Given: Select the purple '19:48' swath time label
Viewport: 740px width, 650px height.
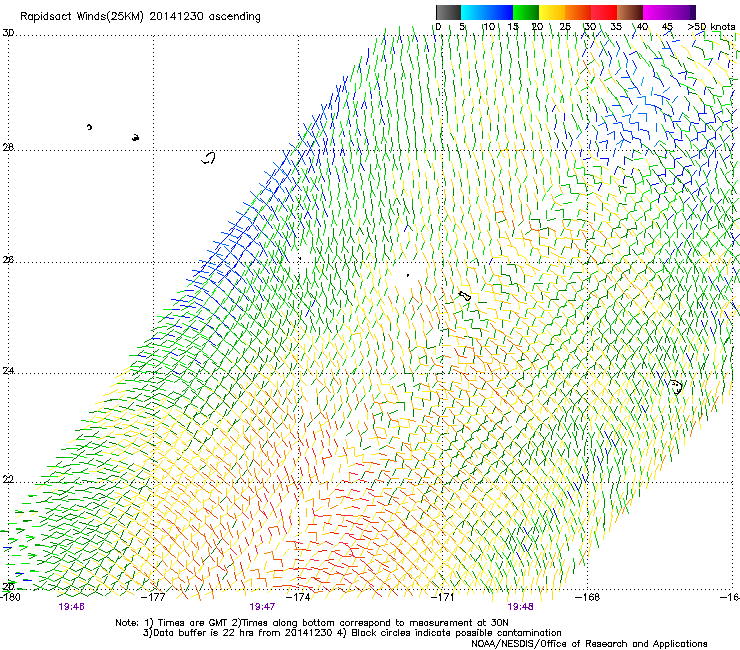Looking at the screenshot, I should click(521, 607).
